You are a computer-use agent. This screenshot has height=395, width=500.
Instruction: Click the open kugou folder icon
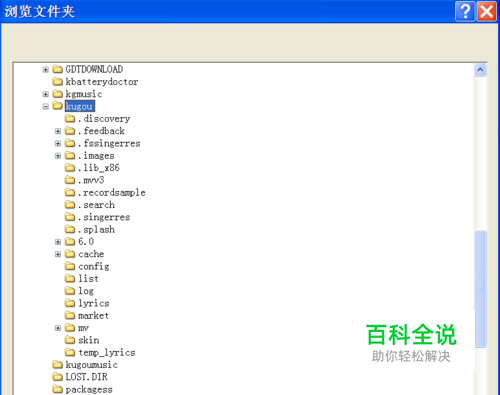tap(58, 106)
